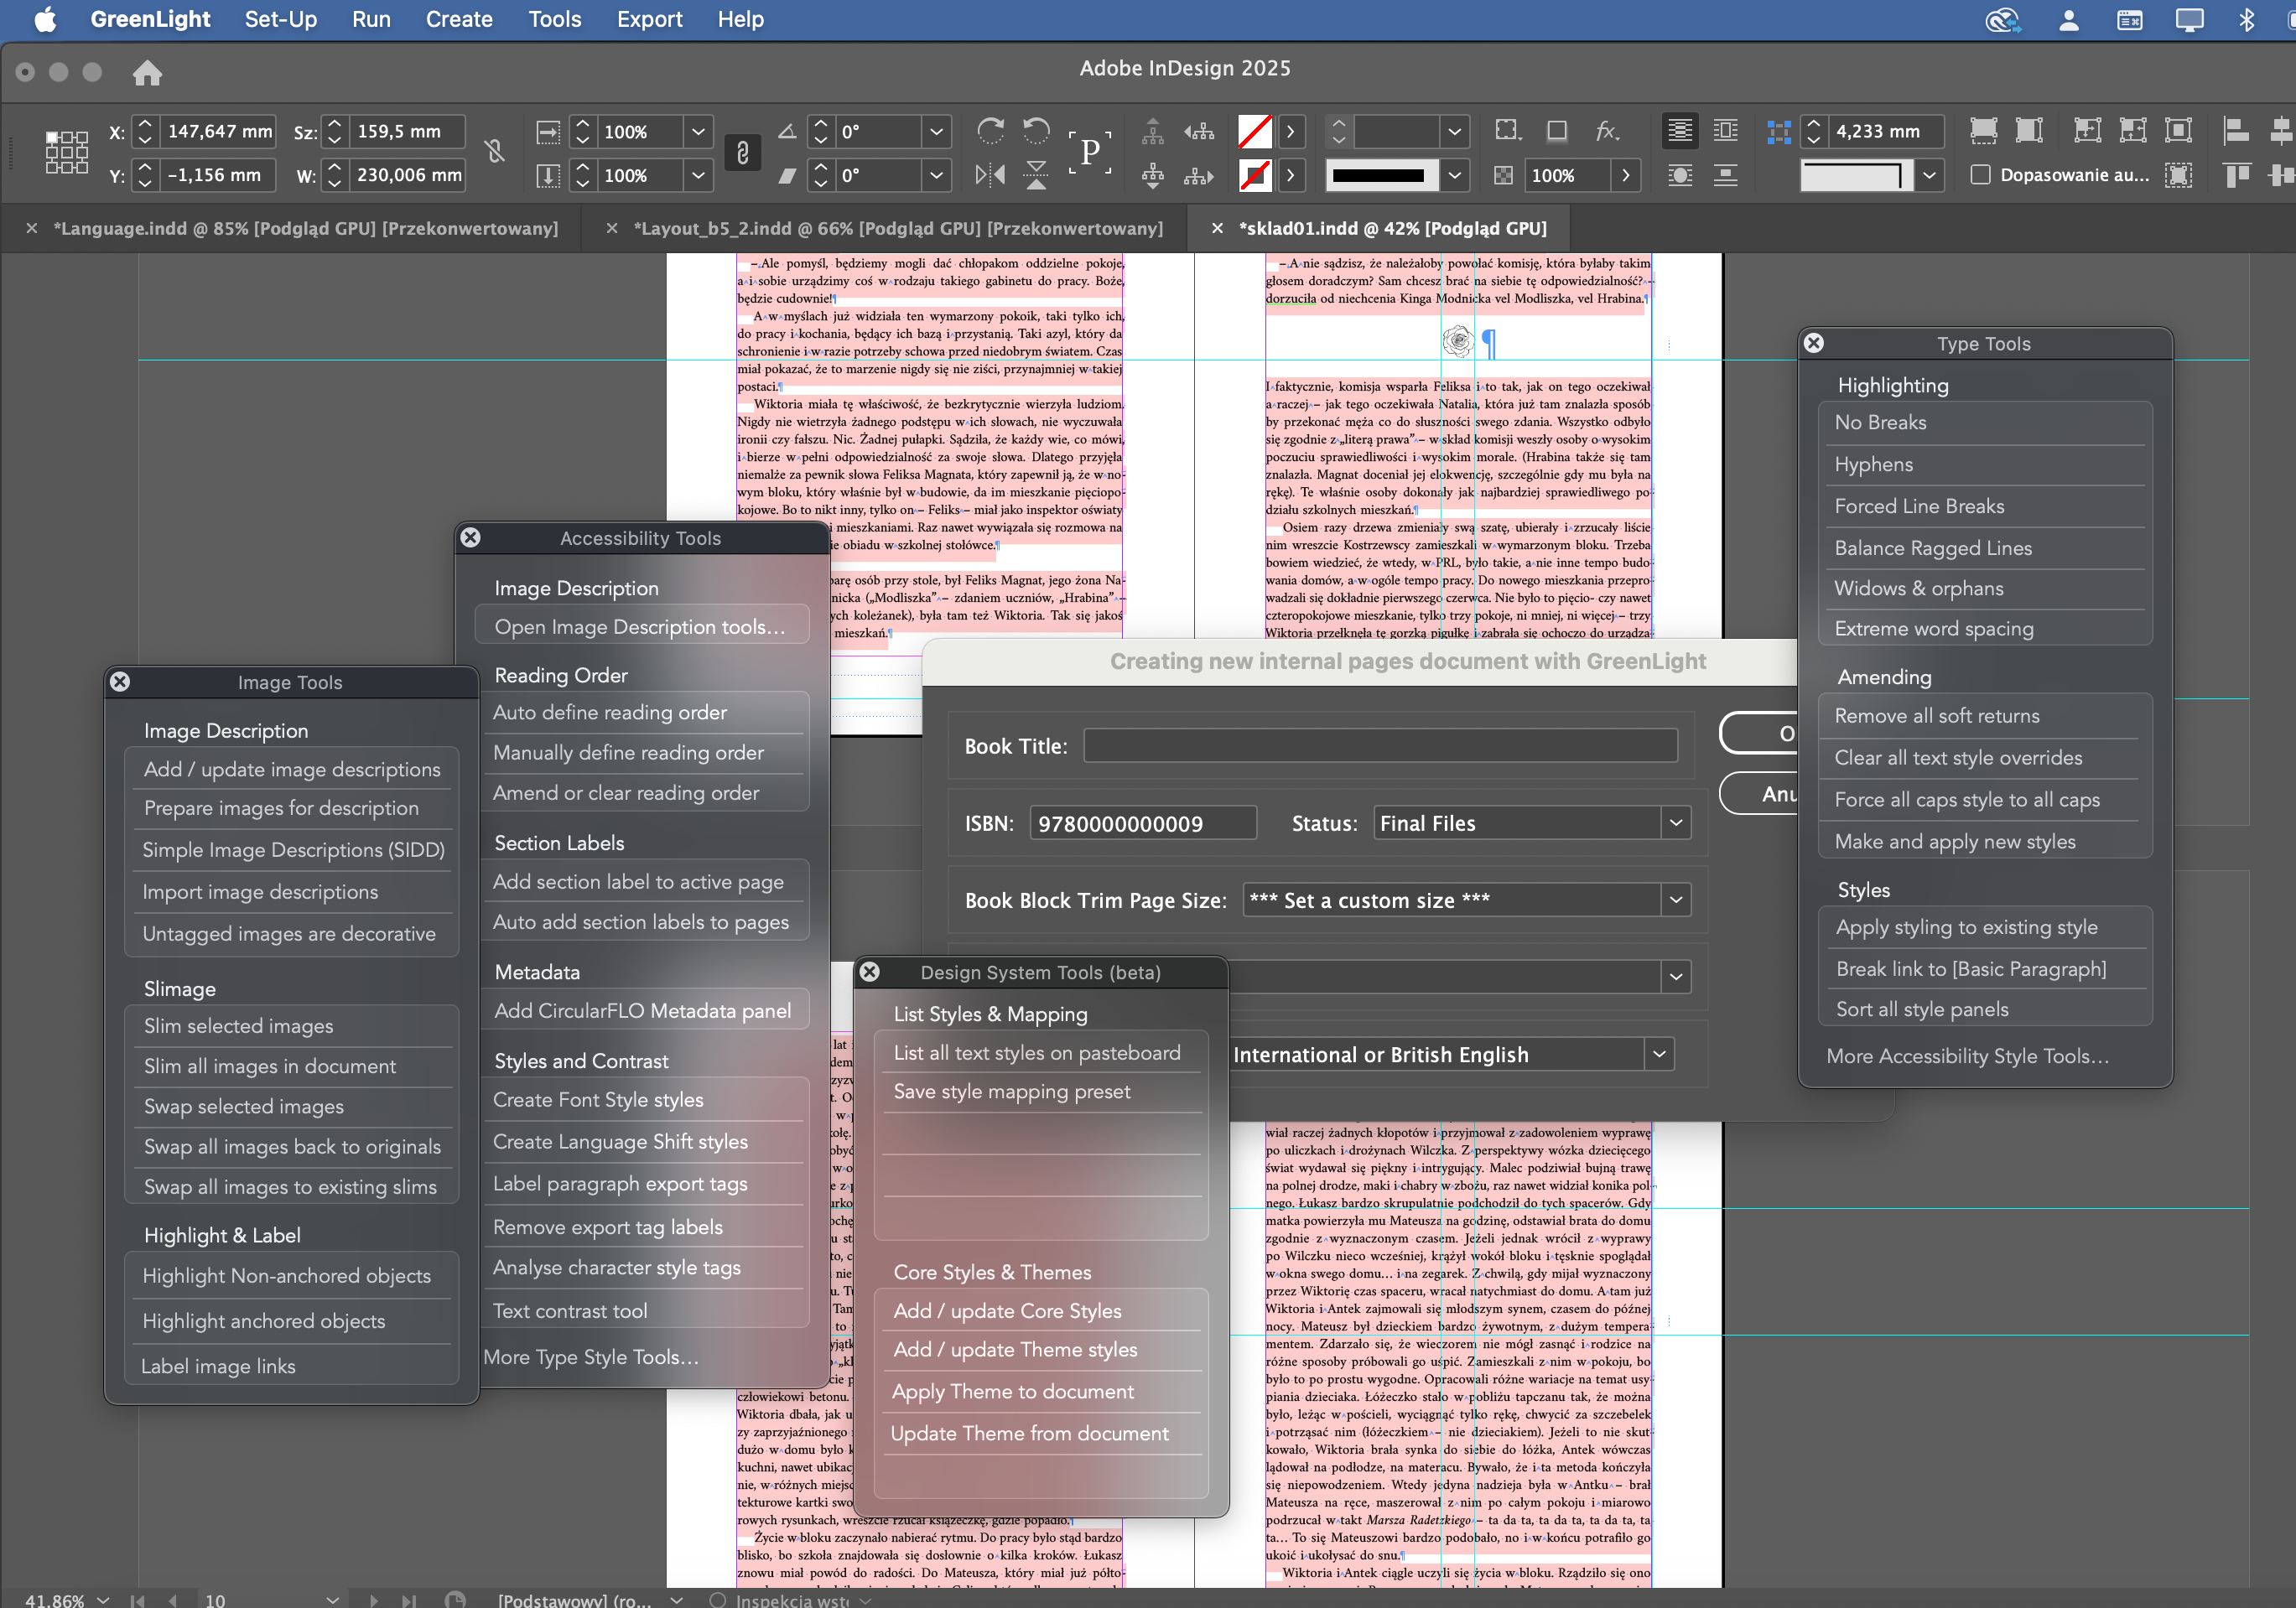Open the Set-Up menu
Screen dimensions: 2296x1608
[280, 20]
